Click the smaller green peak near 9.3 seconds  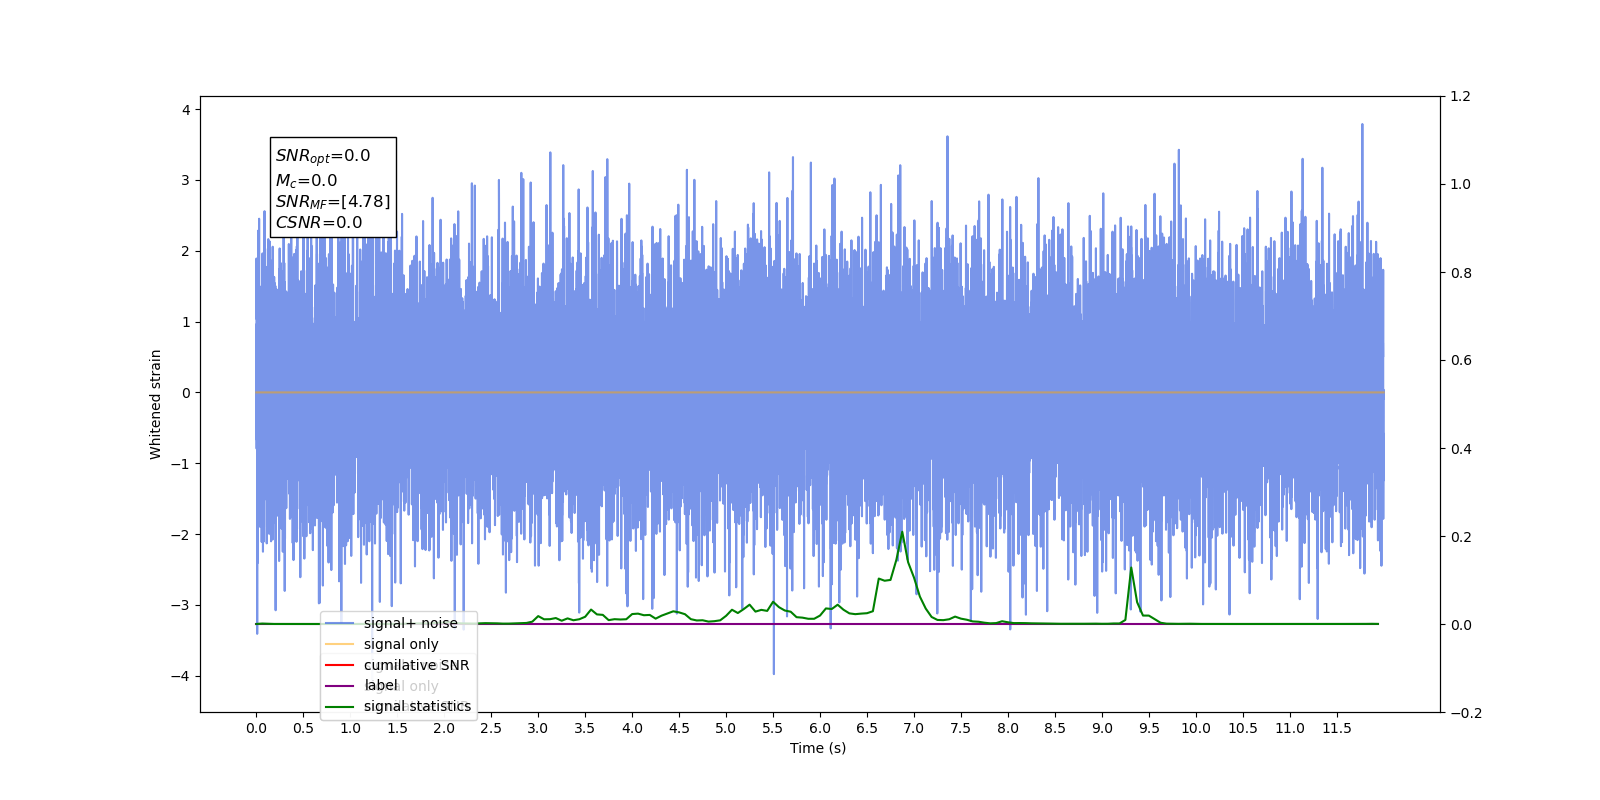[x=1131, y=570]
